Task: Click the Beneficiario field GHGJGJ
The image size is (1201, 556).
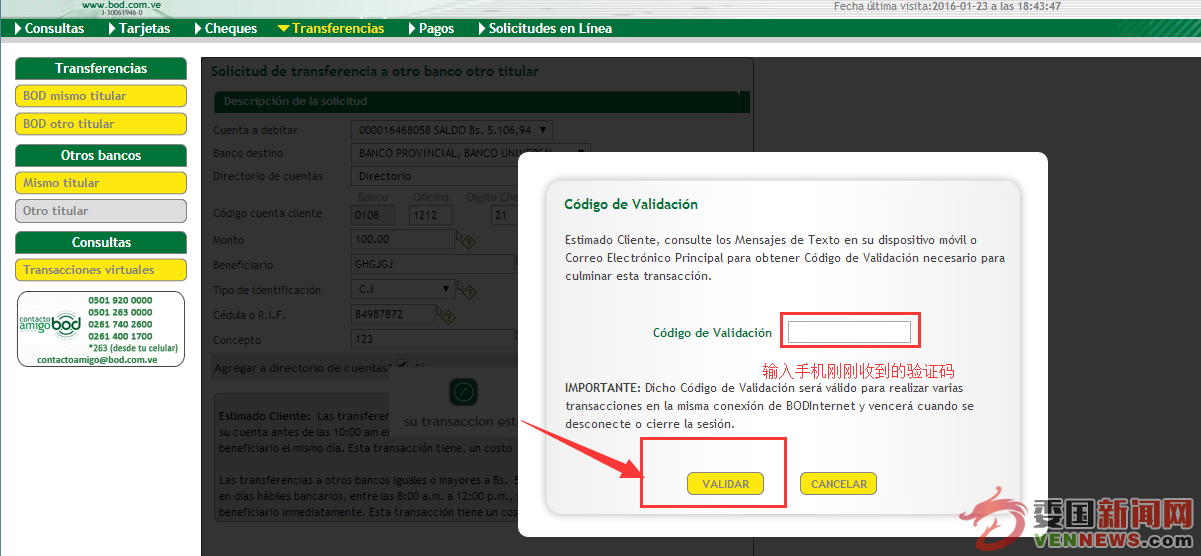Action: click(x=433, y=265)
